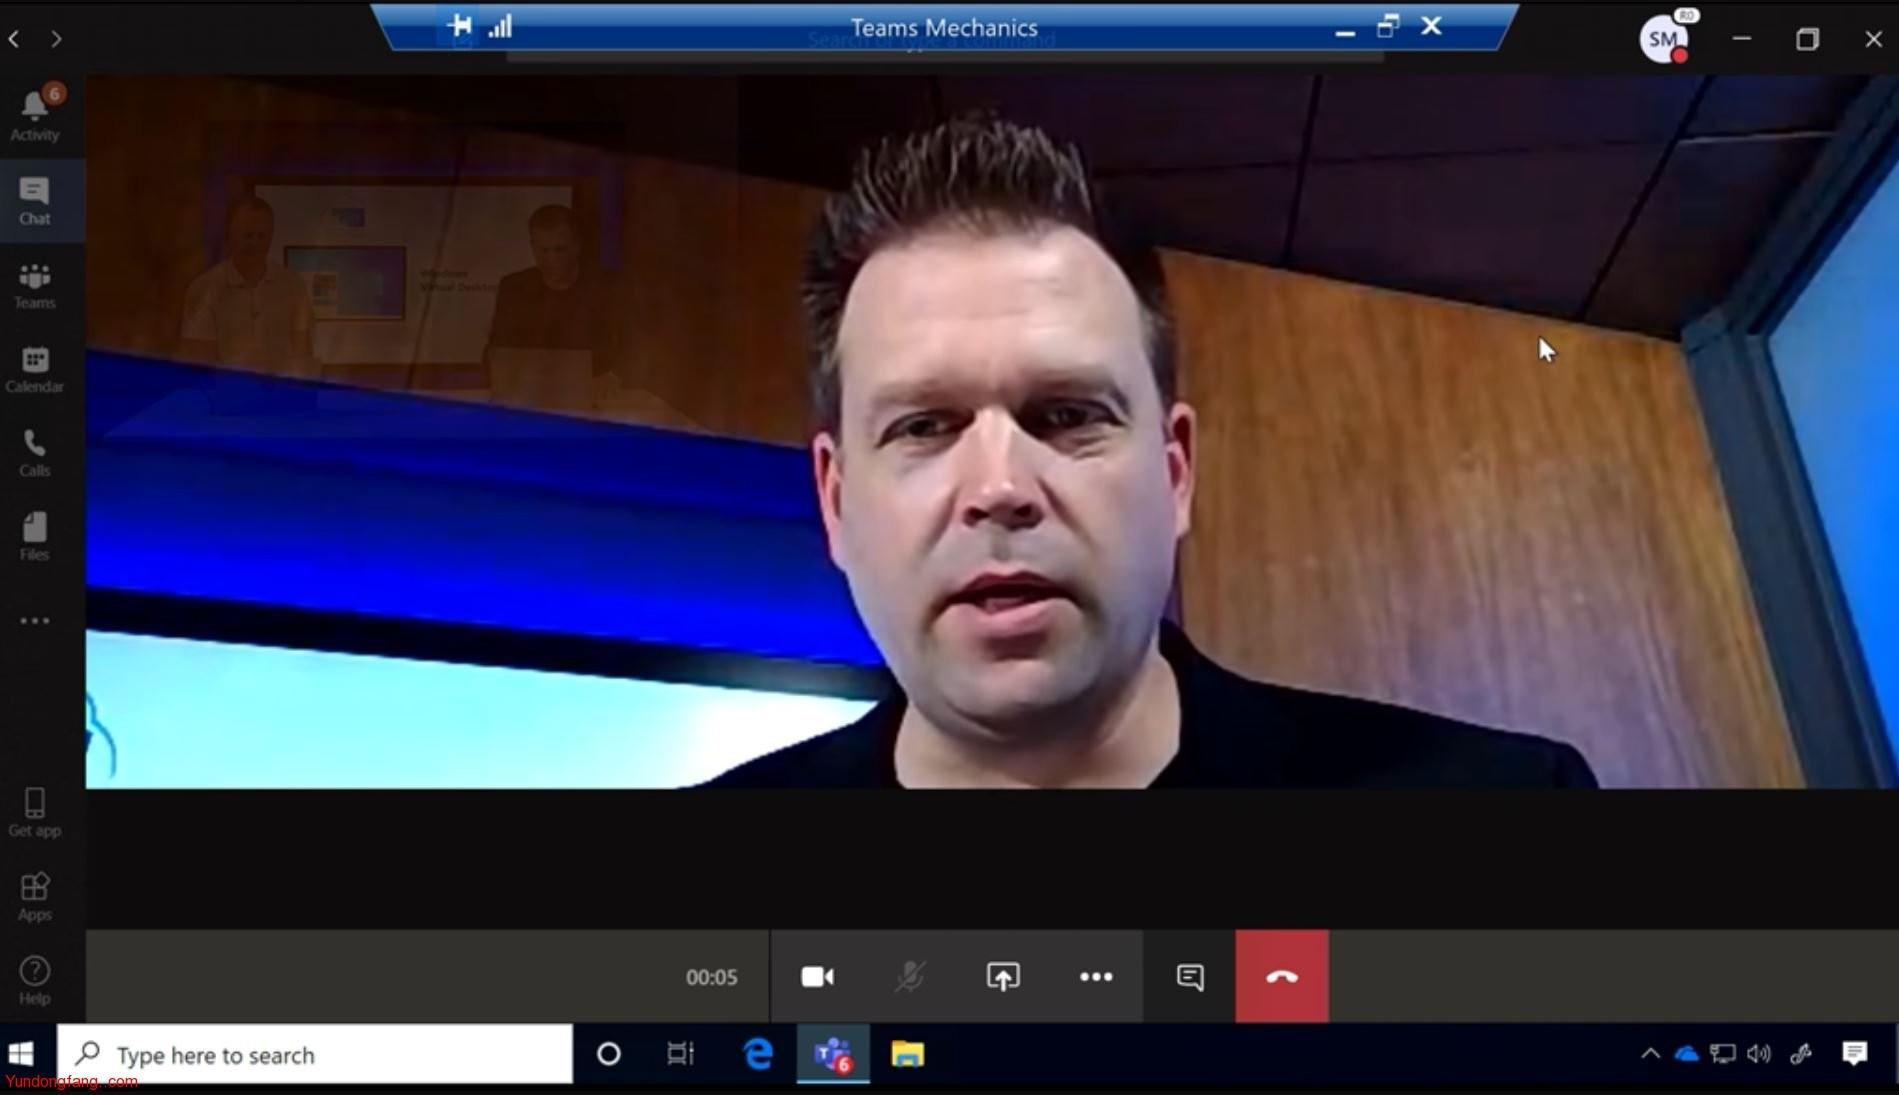
Task: Open the Calendar view
Action: coord(35,369)
